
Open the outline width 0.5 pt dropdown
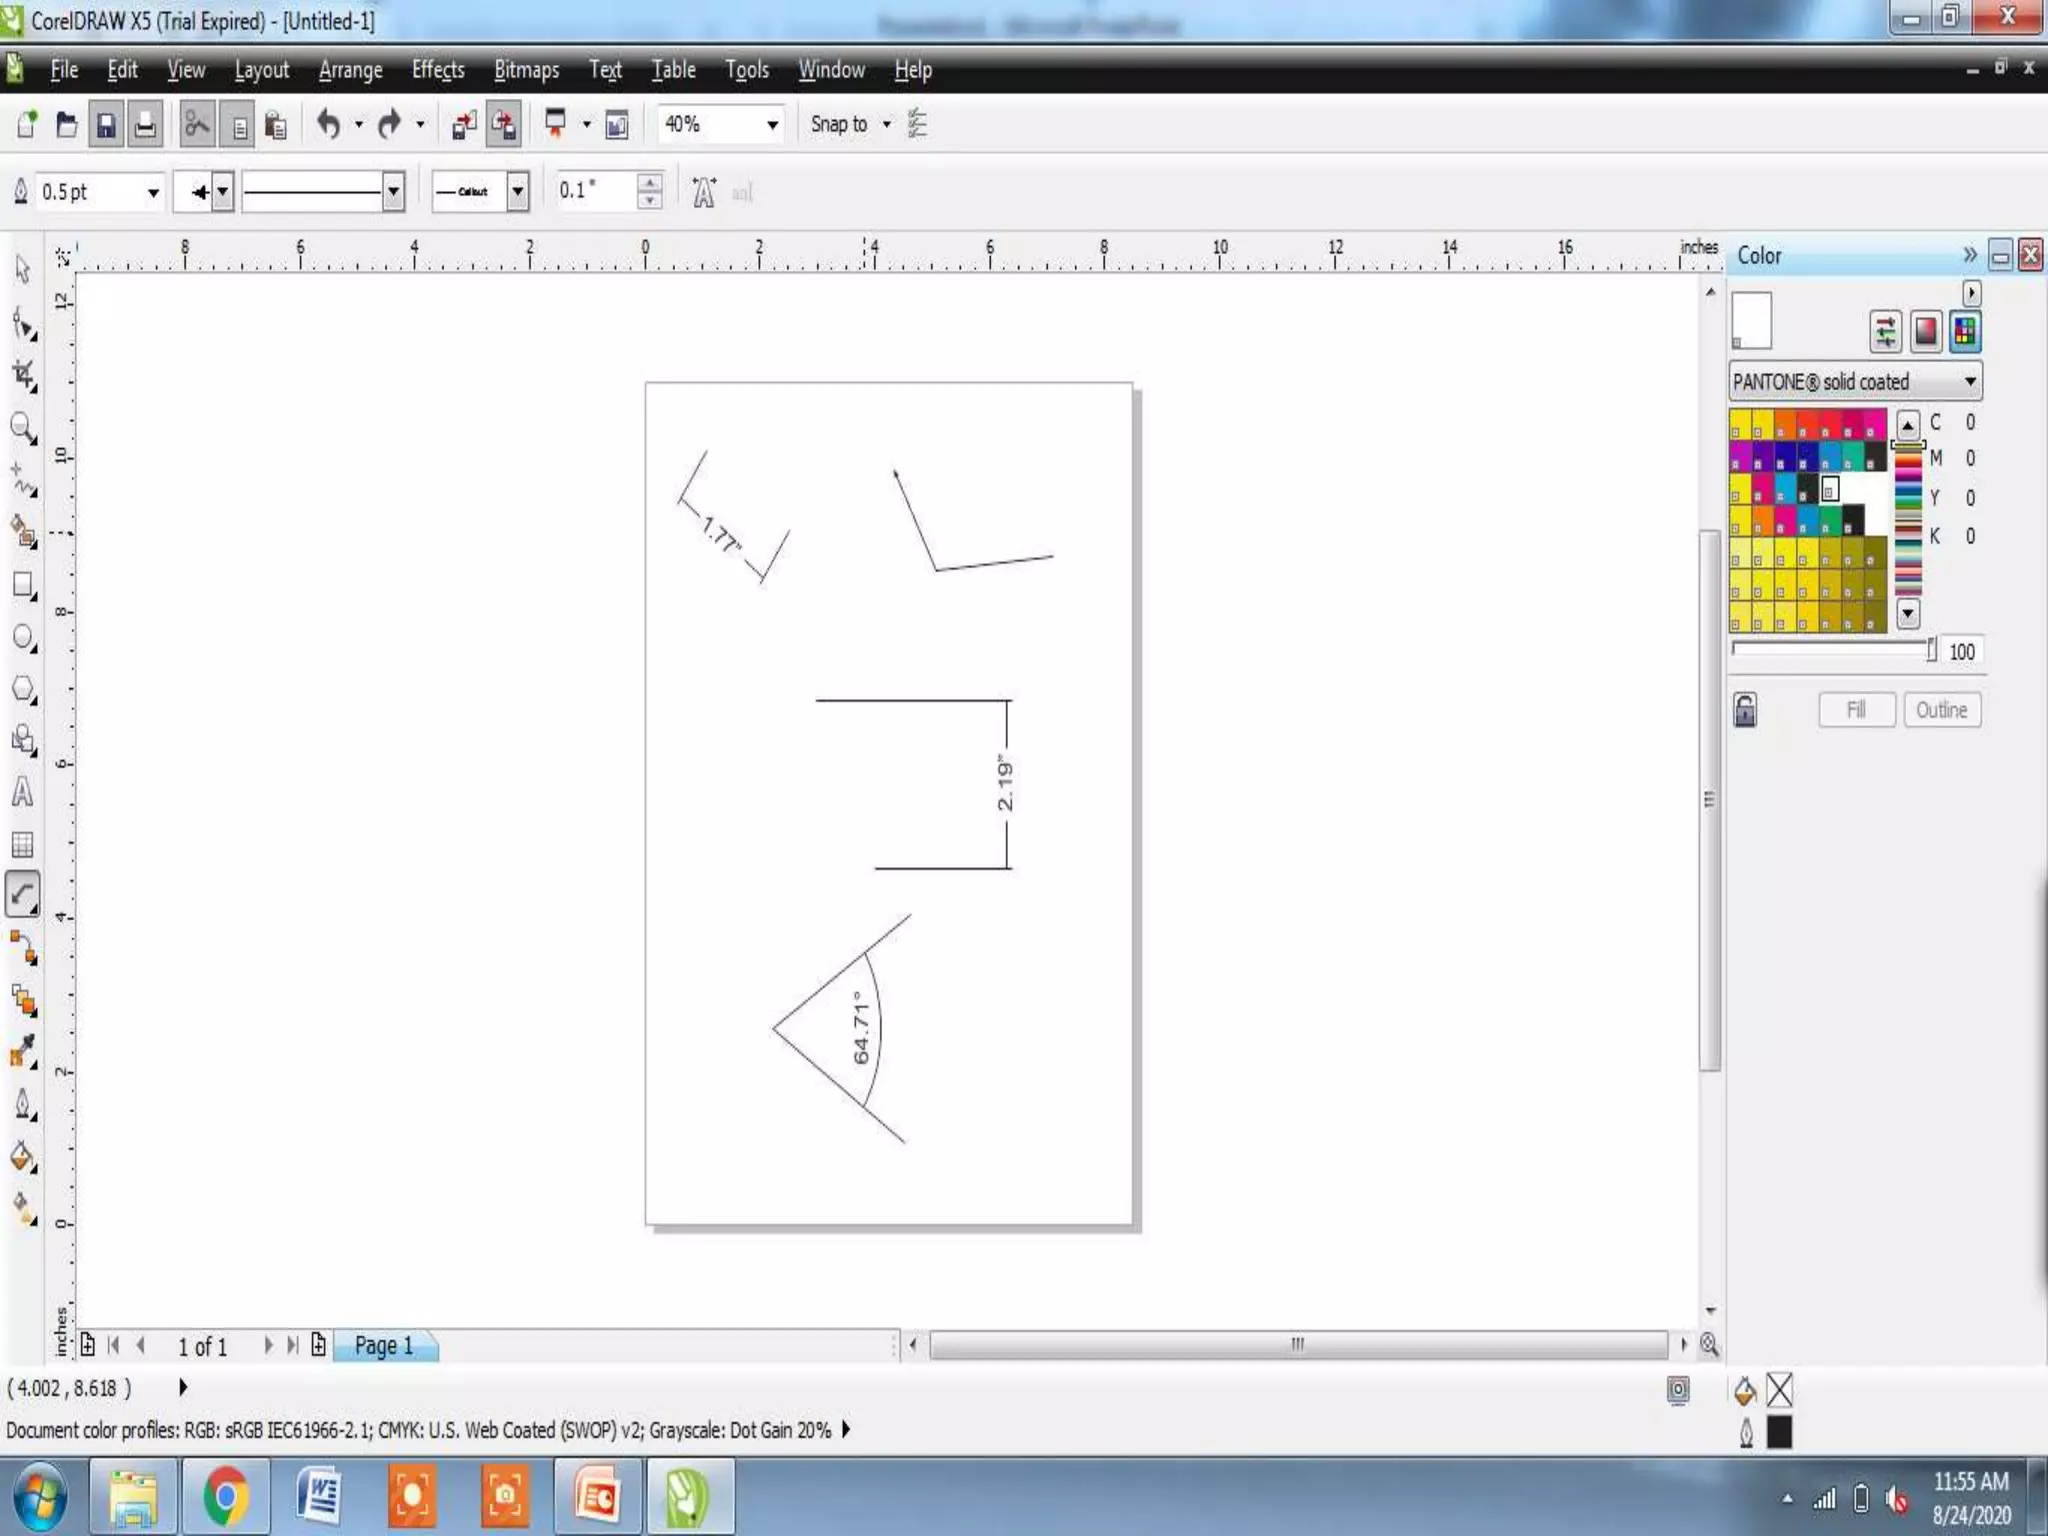(153, 192)
